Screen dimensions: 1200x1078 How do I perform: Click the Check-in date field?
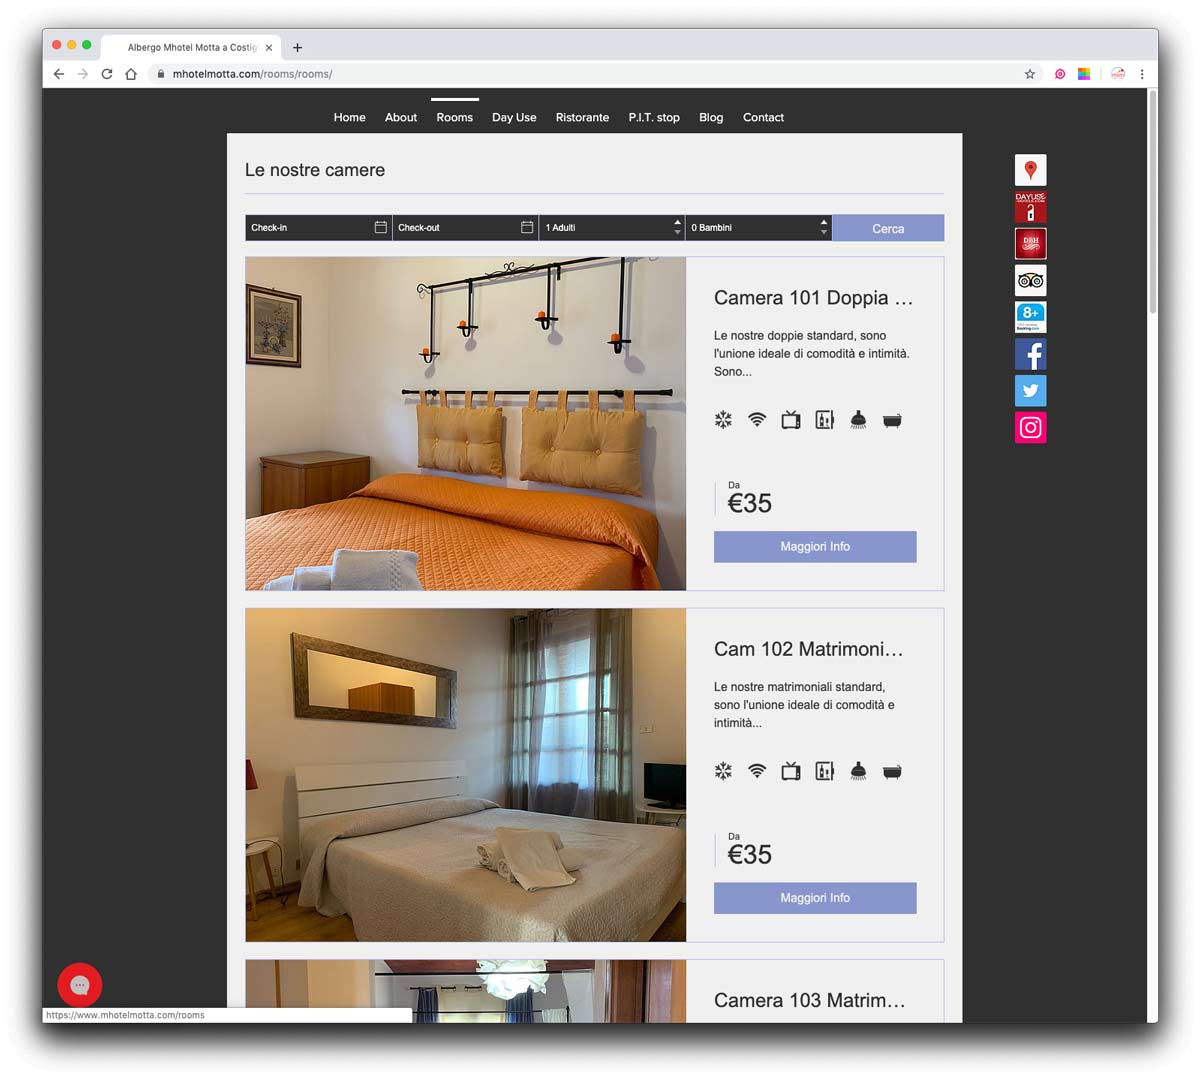(x=319, y=227)
